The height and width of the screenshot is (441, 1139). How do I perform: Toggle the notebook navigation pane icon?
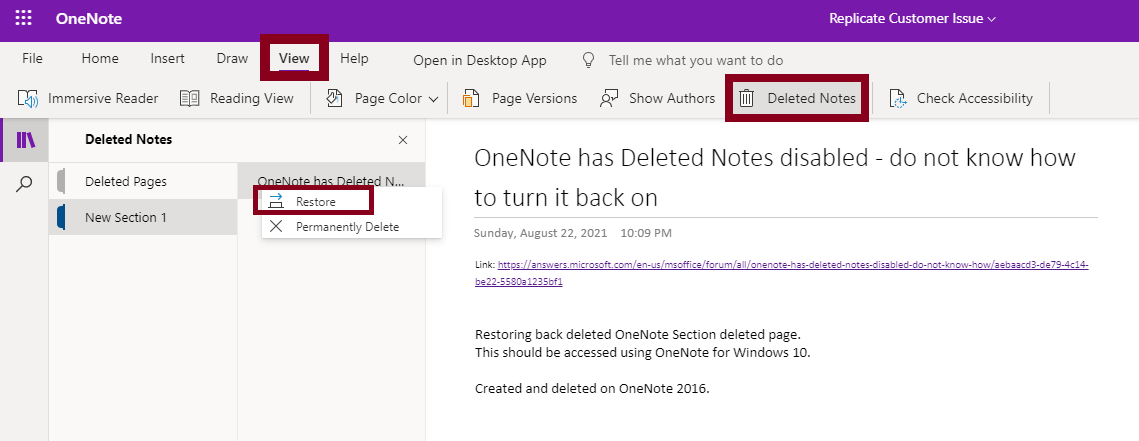click(x=25, y=140)
